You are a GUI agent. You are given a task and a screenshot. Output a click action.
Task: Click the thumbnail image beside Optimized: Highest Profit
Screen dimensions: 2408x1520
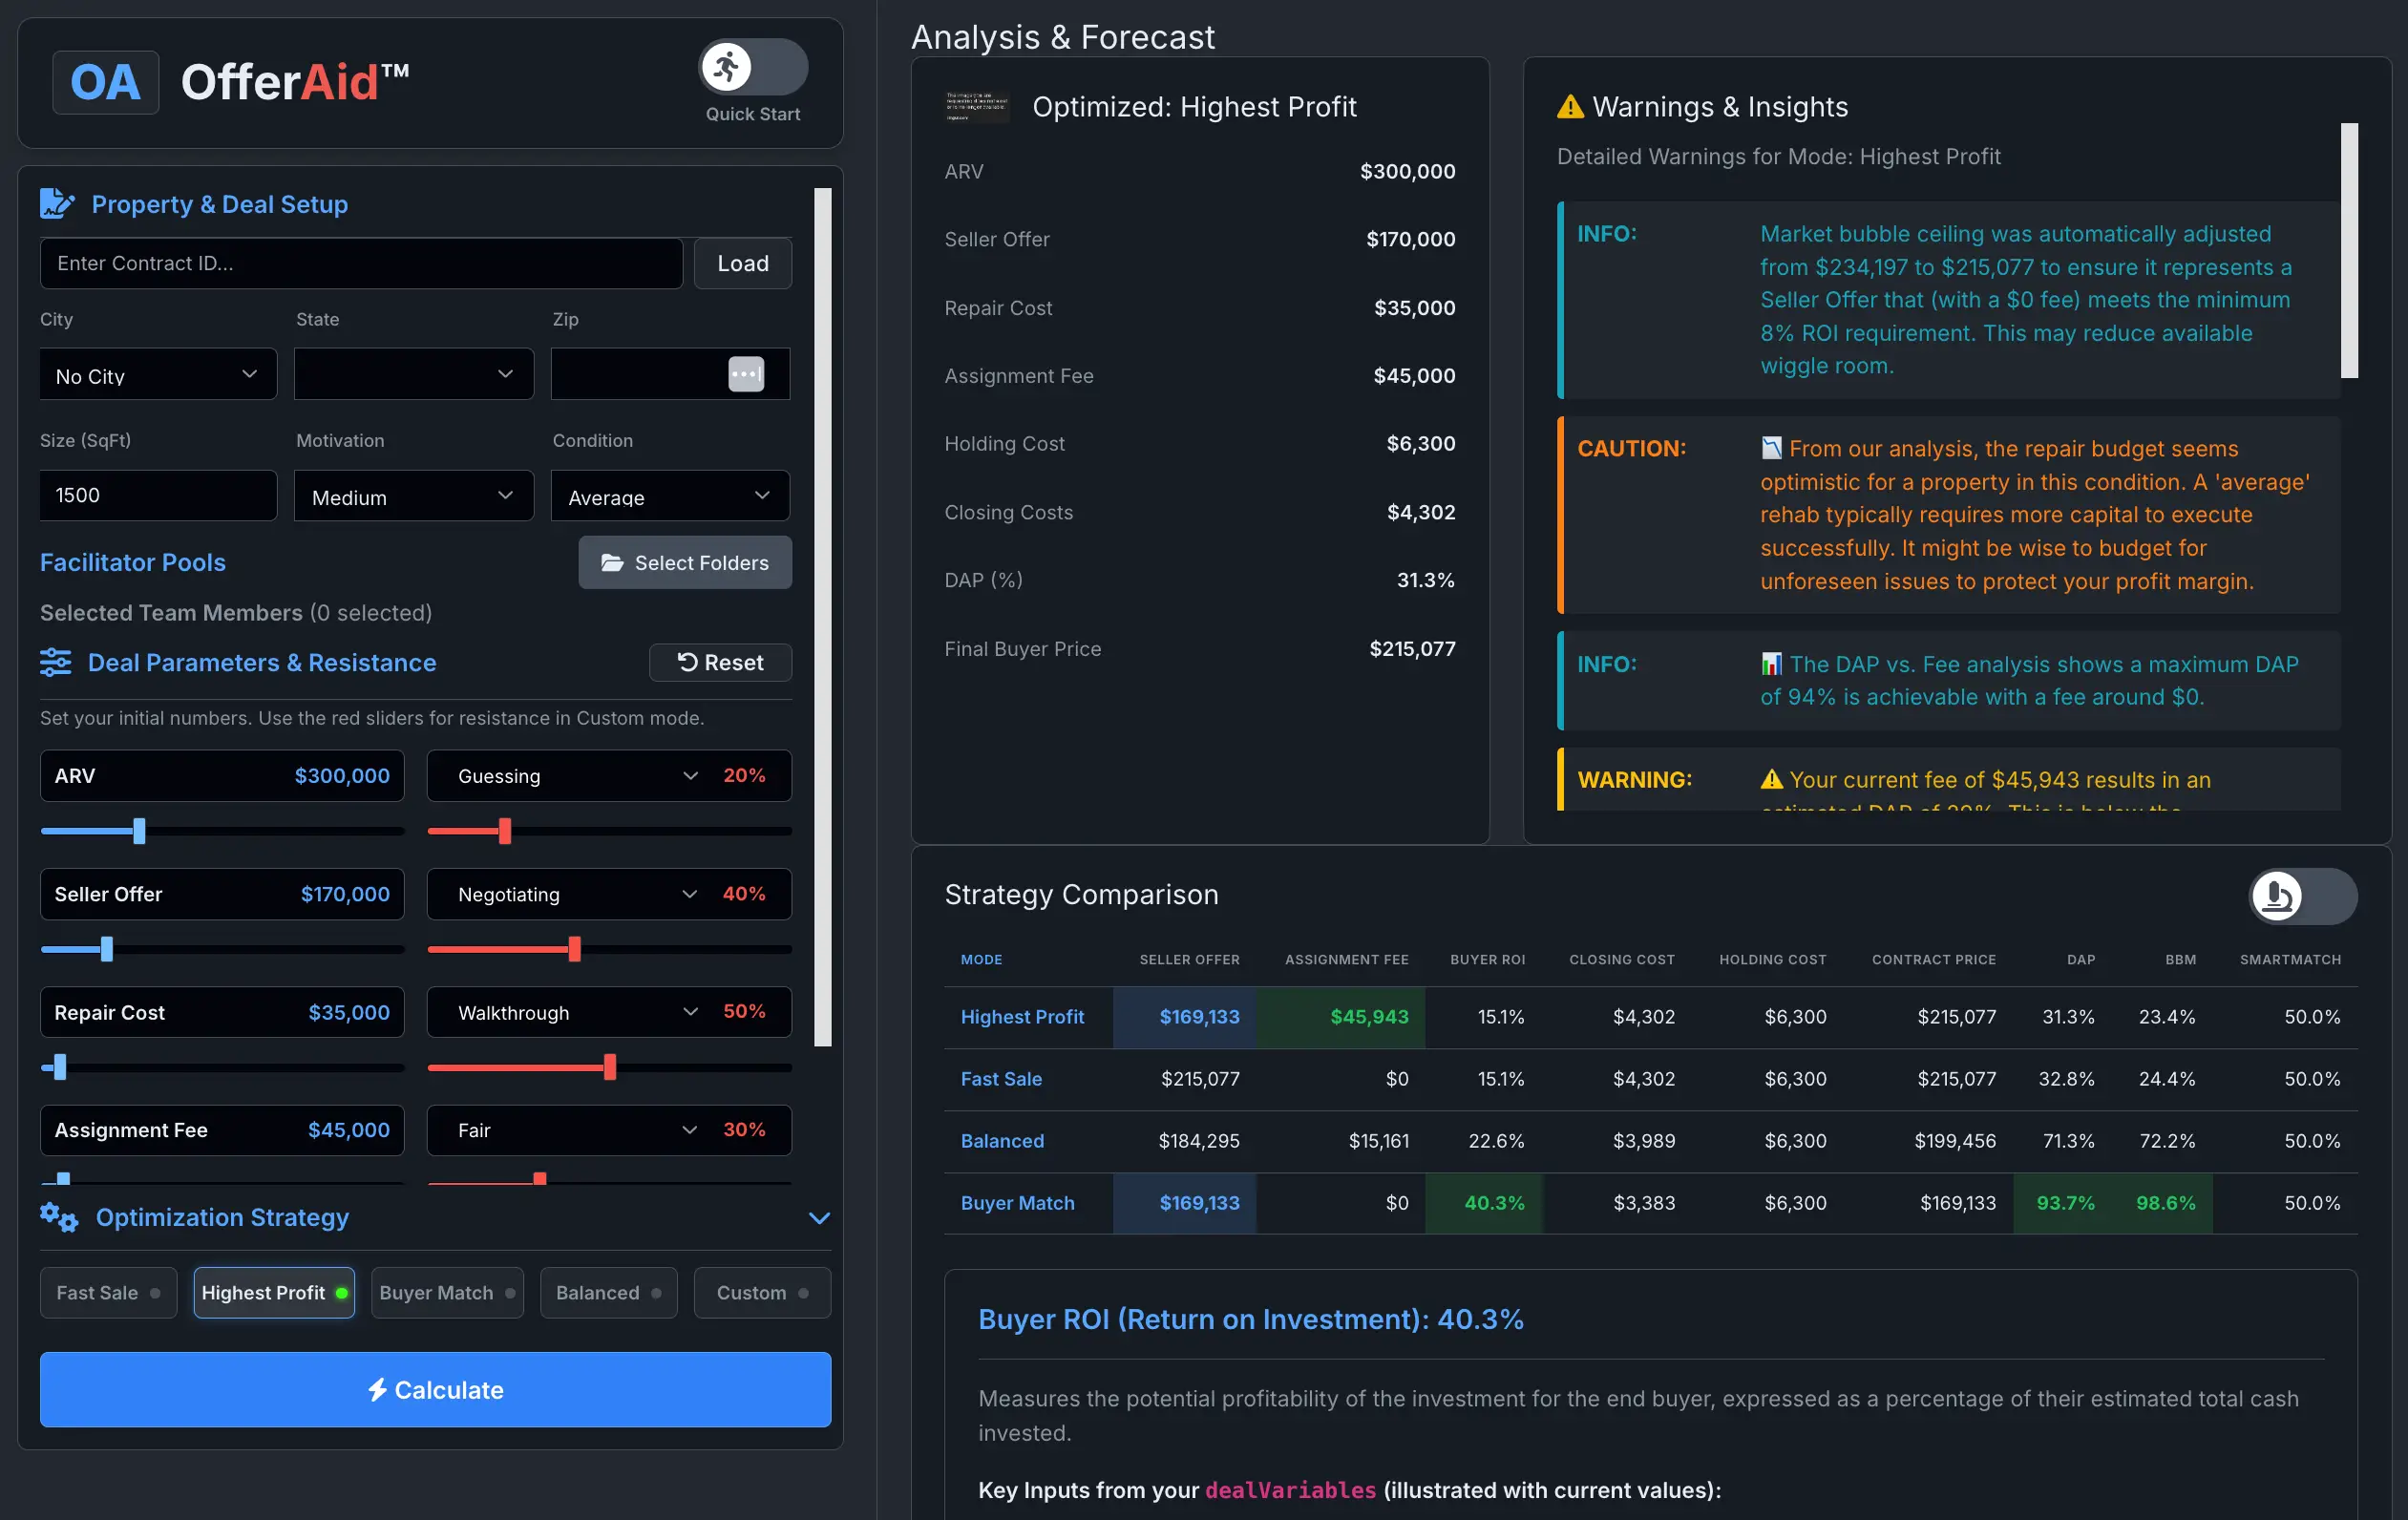(976, 106)
